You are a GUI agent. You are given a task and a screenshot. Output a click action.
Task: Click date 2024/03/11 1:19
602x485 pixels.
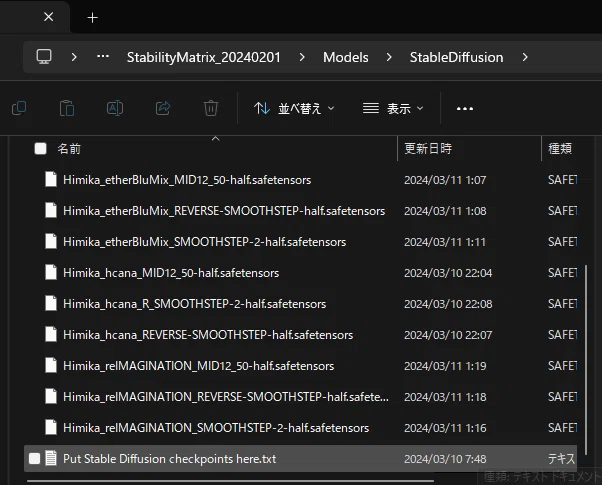pos(445,366)
